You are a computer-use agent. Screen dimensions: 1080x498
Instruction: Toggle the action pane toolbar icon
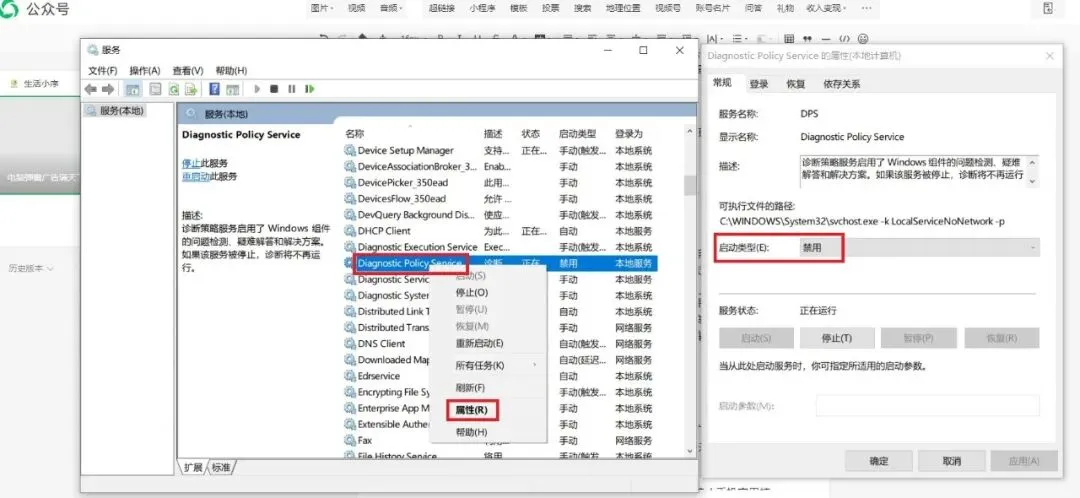233,89
